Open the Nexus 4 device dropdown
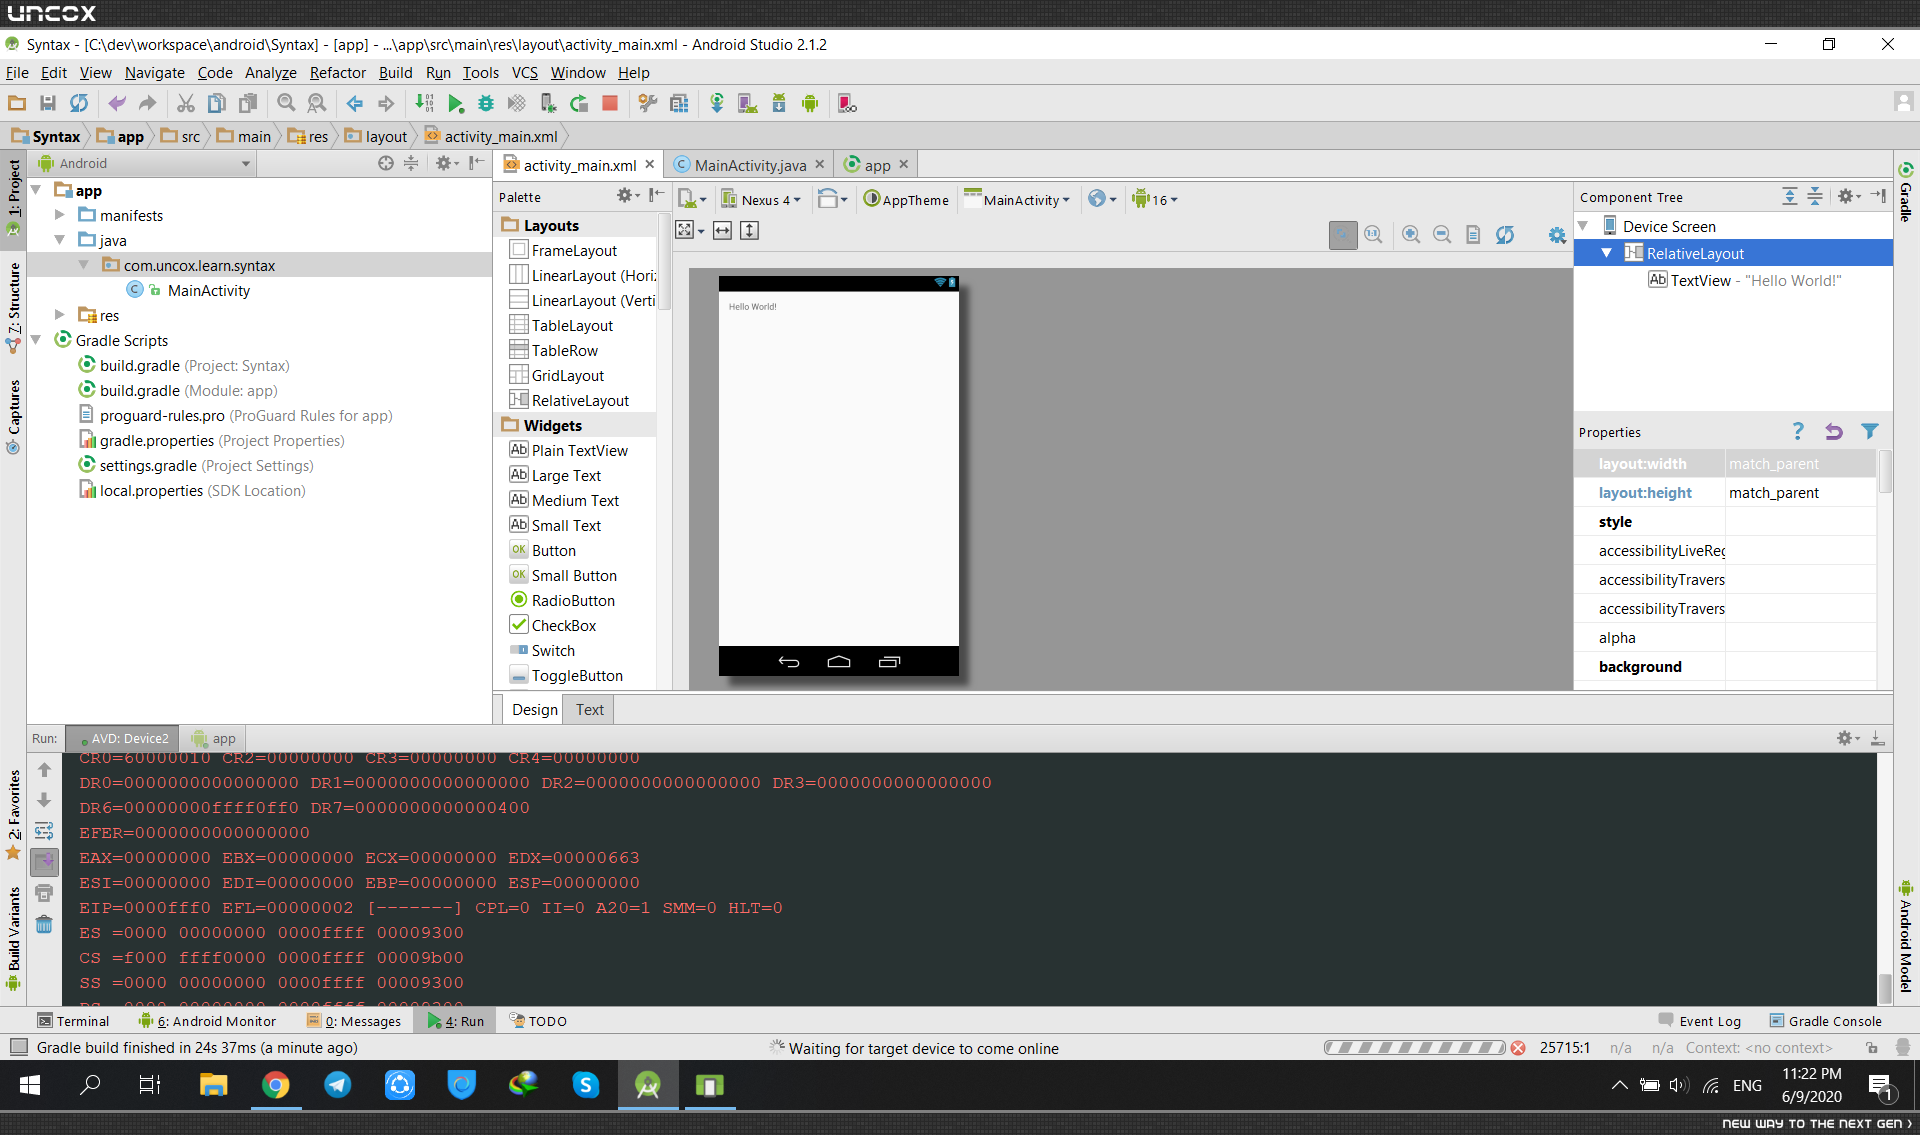1920x1135 pixels. point(761,200)
